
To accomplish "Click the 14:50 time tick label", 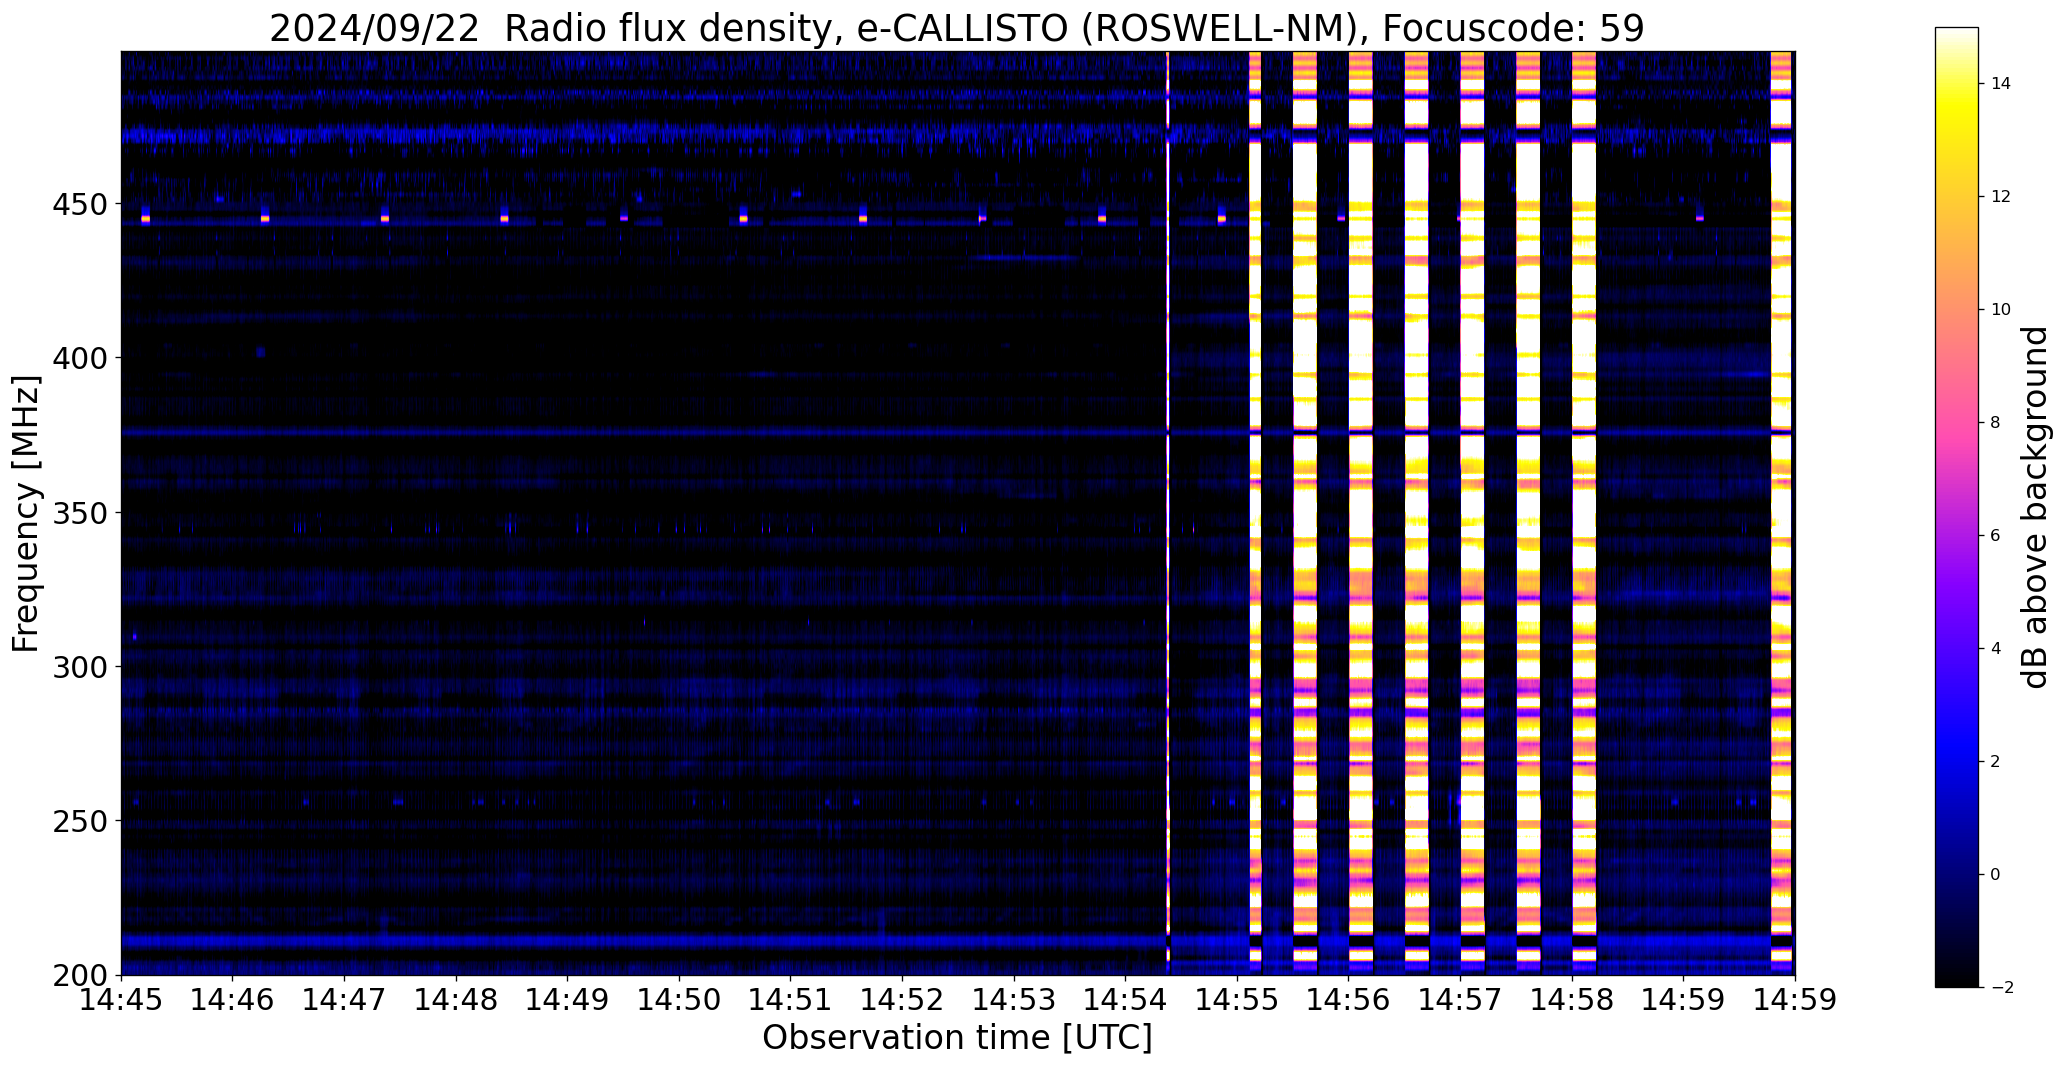I will (680, 1000).
